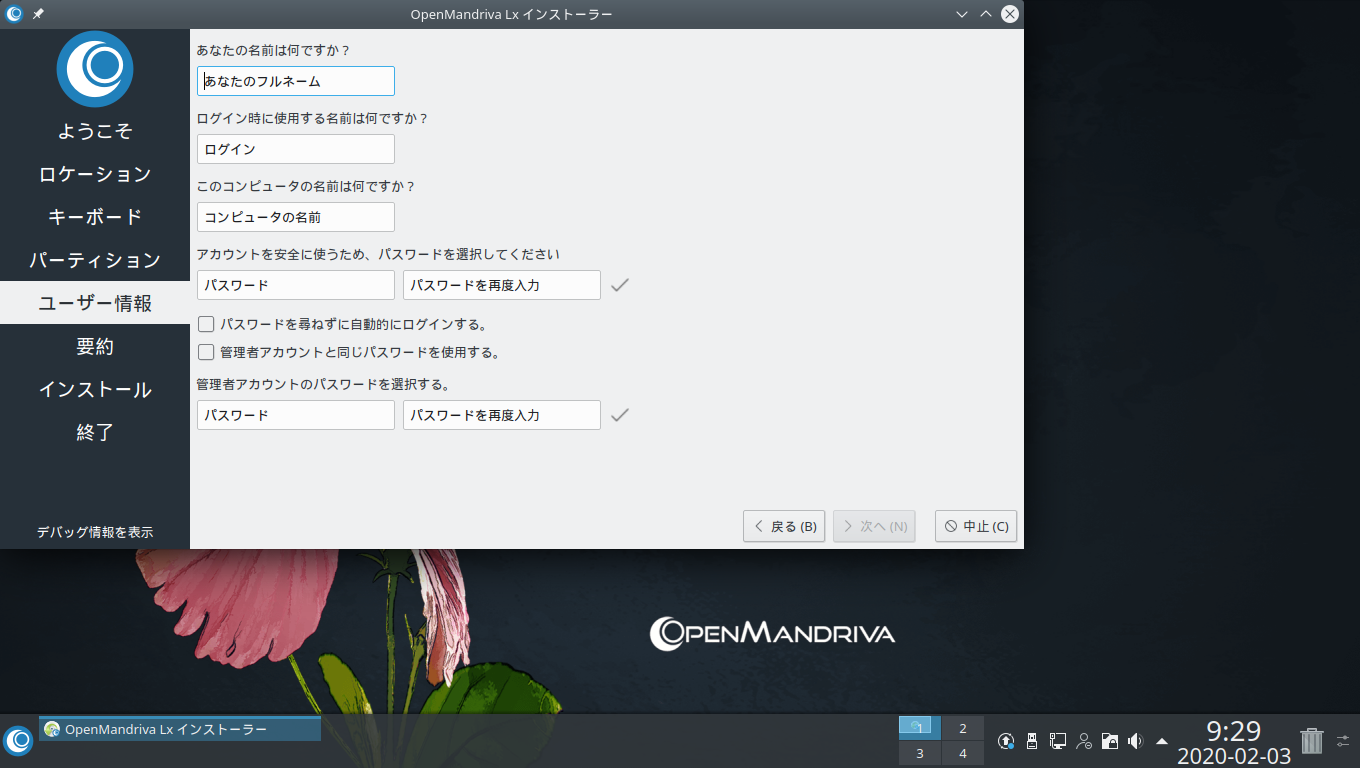This screenshot has height=768, width=1360.
Task: Open the removable USB device tray icon
Action: pyautogui.click(x=1033, y=741)
